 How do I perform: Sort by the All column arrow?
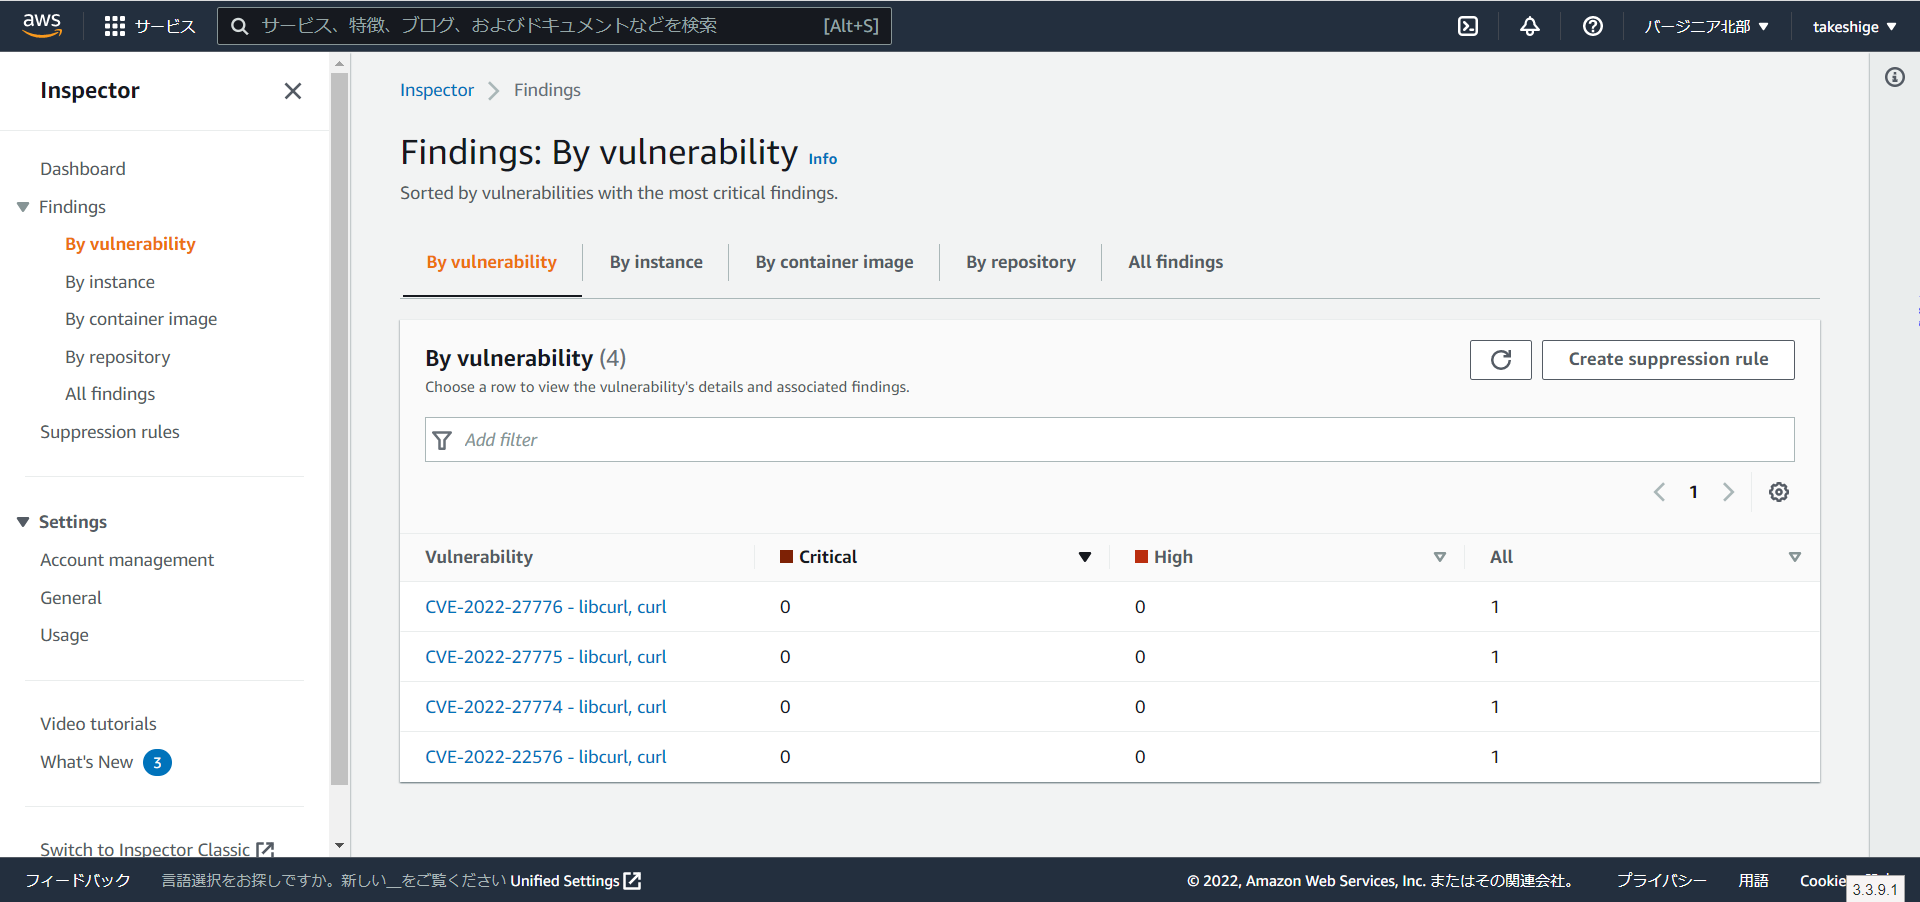1795,557
